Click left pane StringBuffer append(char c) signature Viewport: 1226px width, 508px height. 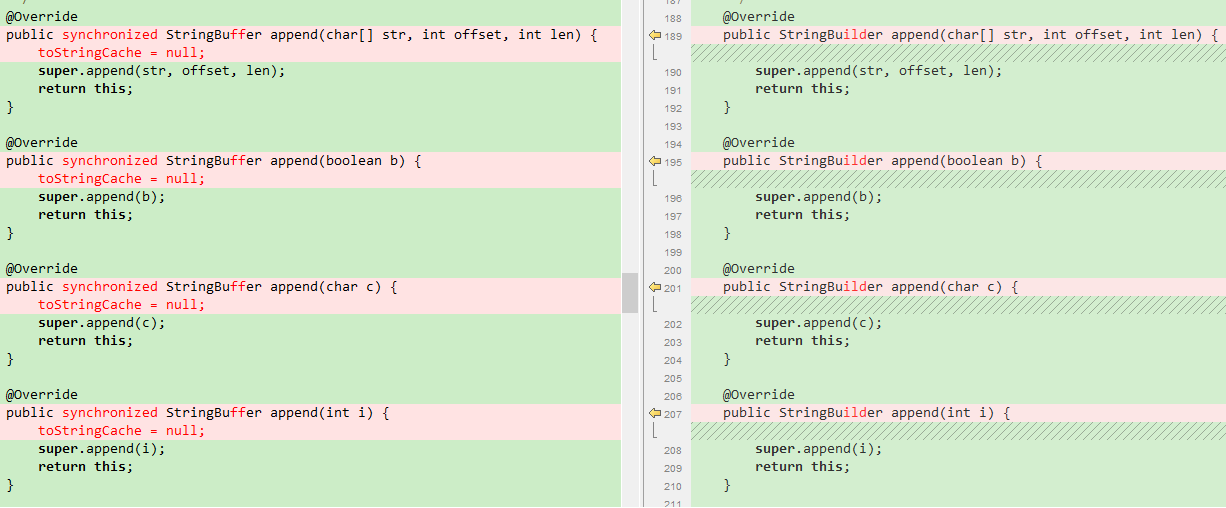click(x=202, y=287)
